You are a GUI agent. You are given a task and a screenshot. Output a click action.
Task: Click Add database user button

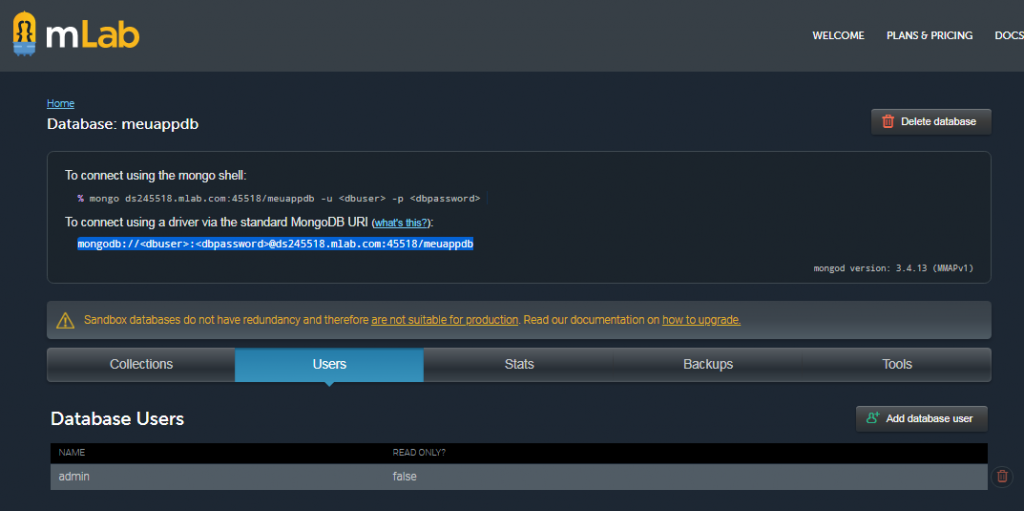(x=921, y=418)
